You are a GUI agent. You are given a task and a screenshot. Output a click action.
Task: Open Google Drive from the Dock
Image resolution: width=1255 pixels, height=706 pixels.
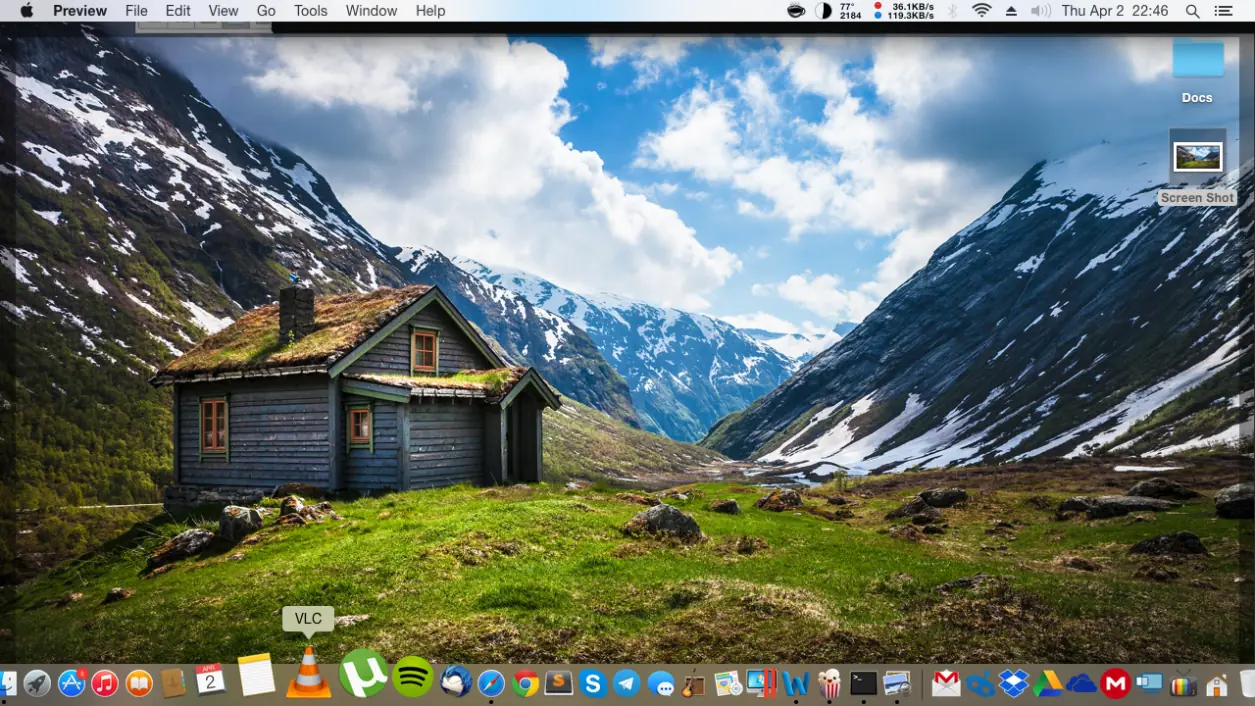click(1047, 683)
